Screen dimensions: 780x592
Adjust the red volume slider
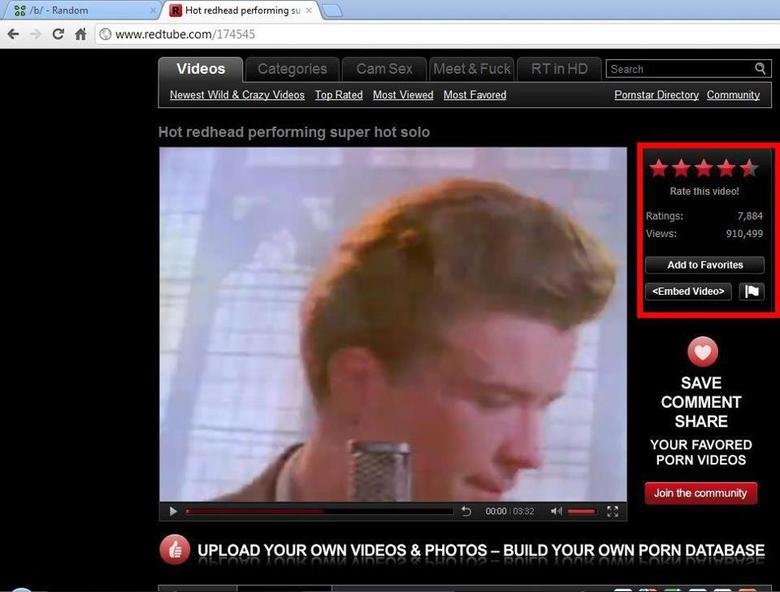[x=582, y=511]
